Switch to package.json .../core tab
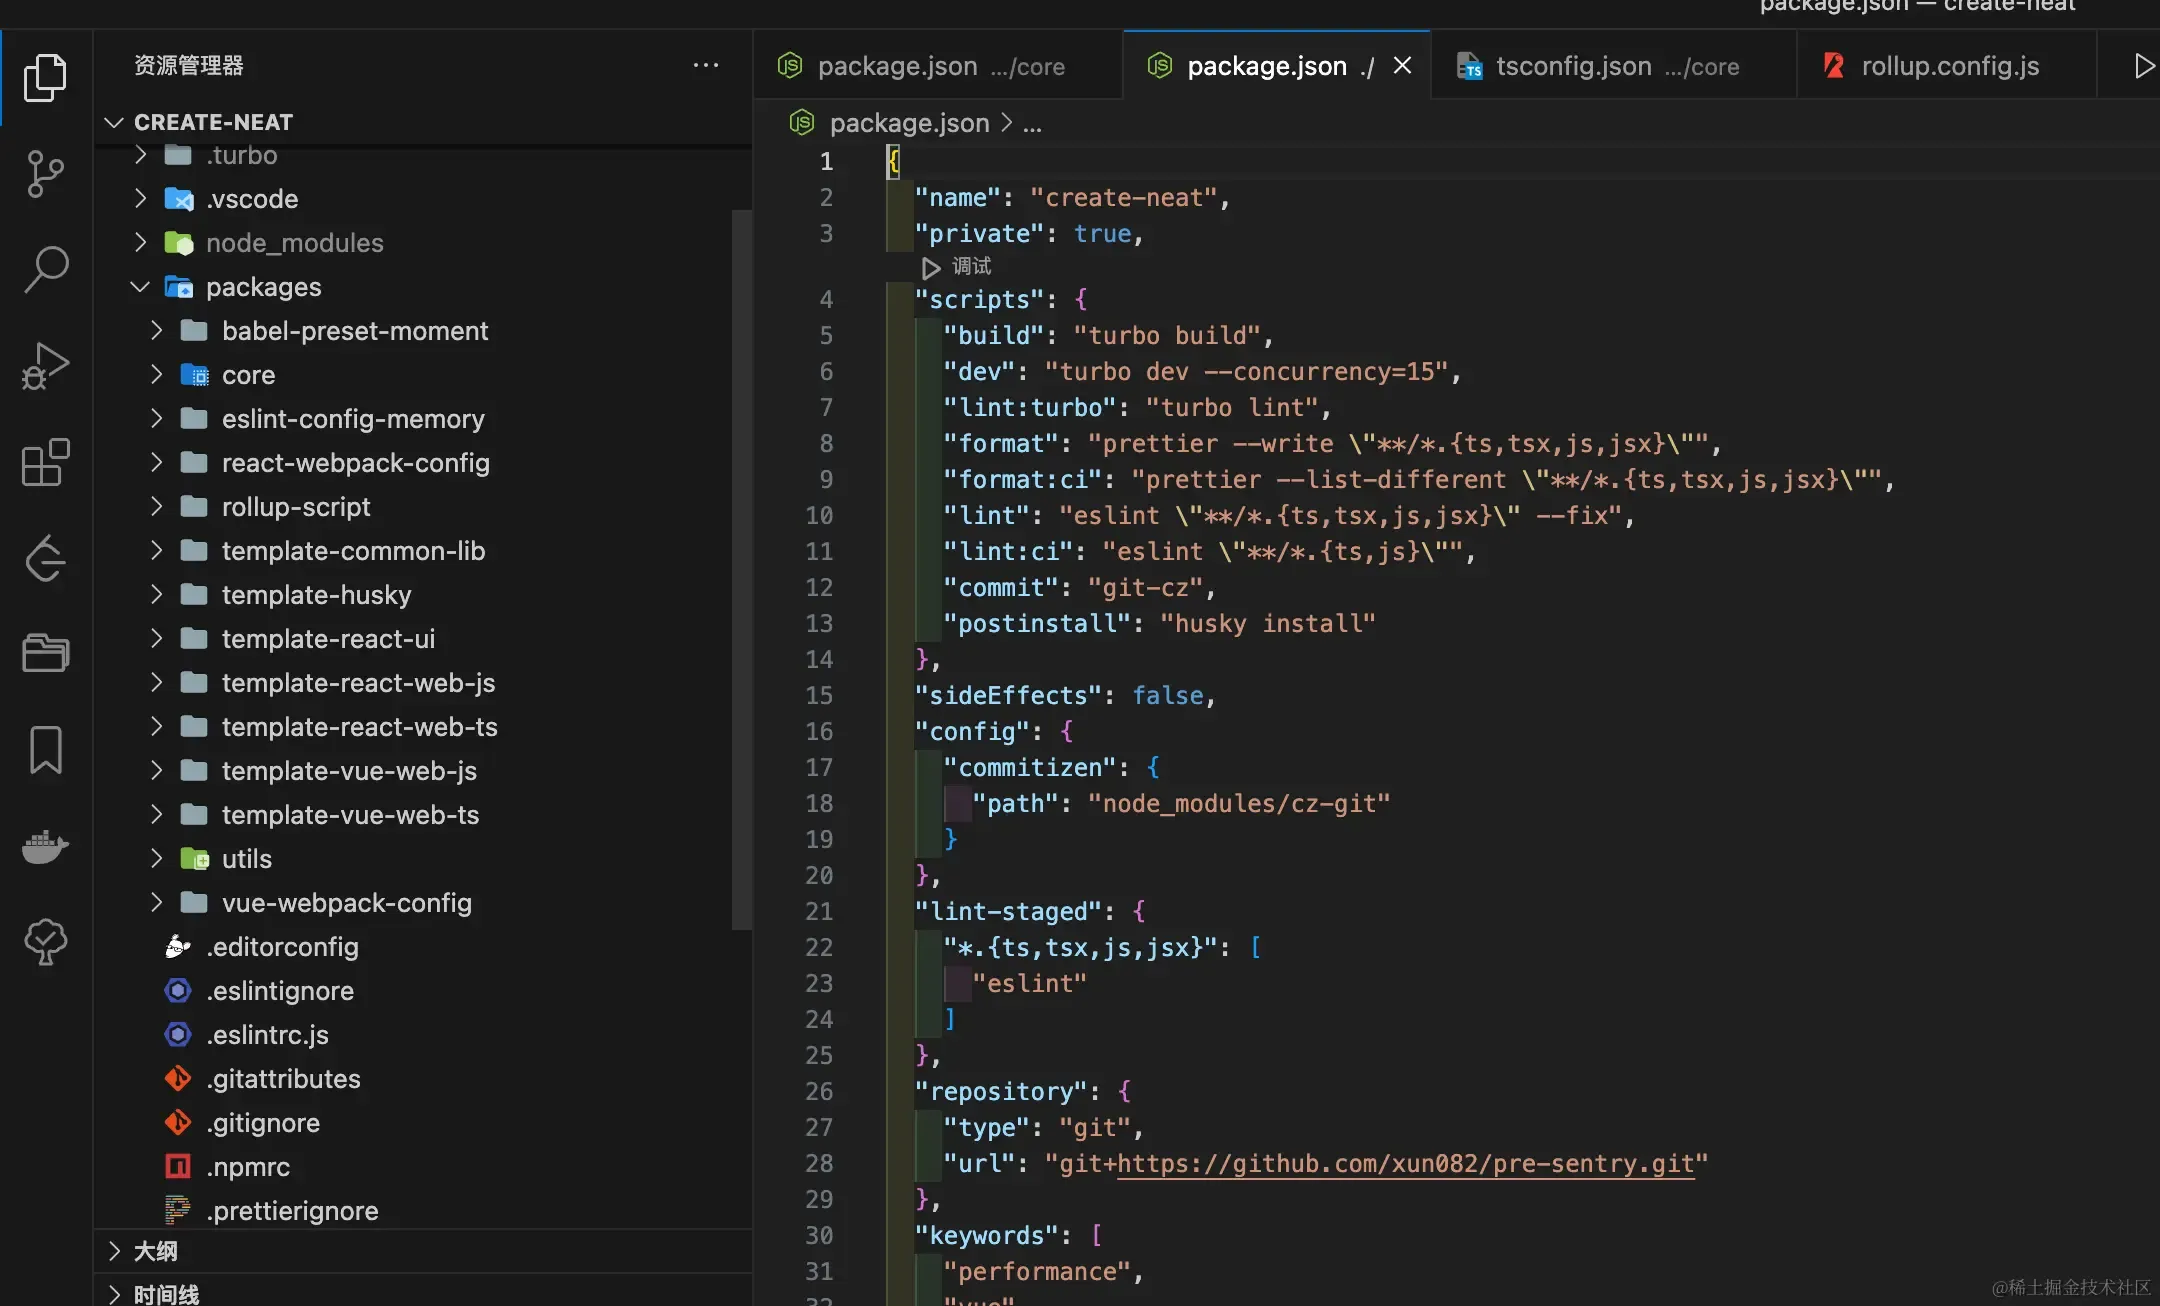The width and height of the screenshot is (2160, 1306). [938, 66]
